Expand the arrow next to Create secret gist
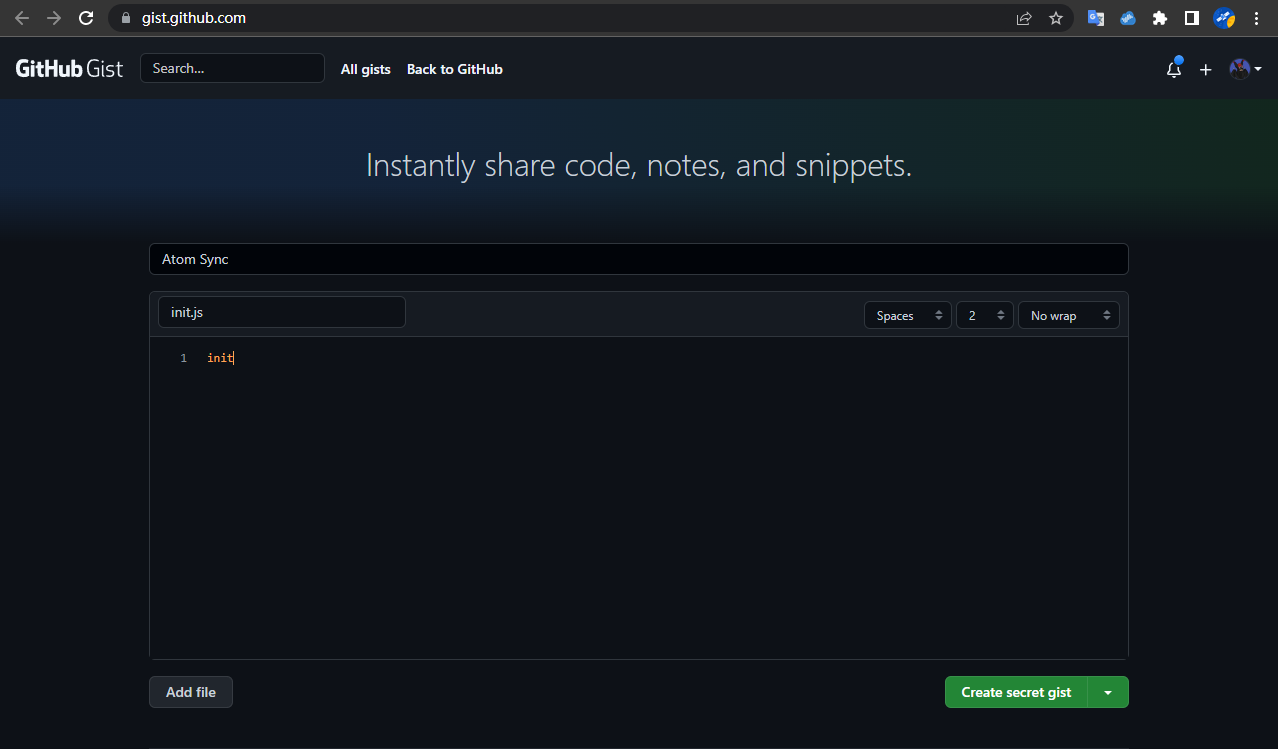The width and height of the screenshot is (1278, 749). click(x=1108, y=692)
